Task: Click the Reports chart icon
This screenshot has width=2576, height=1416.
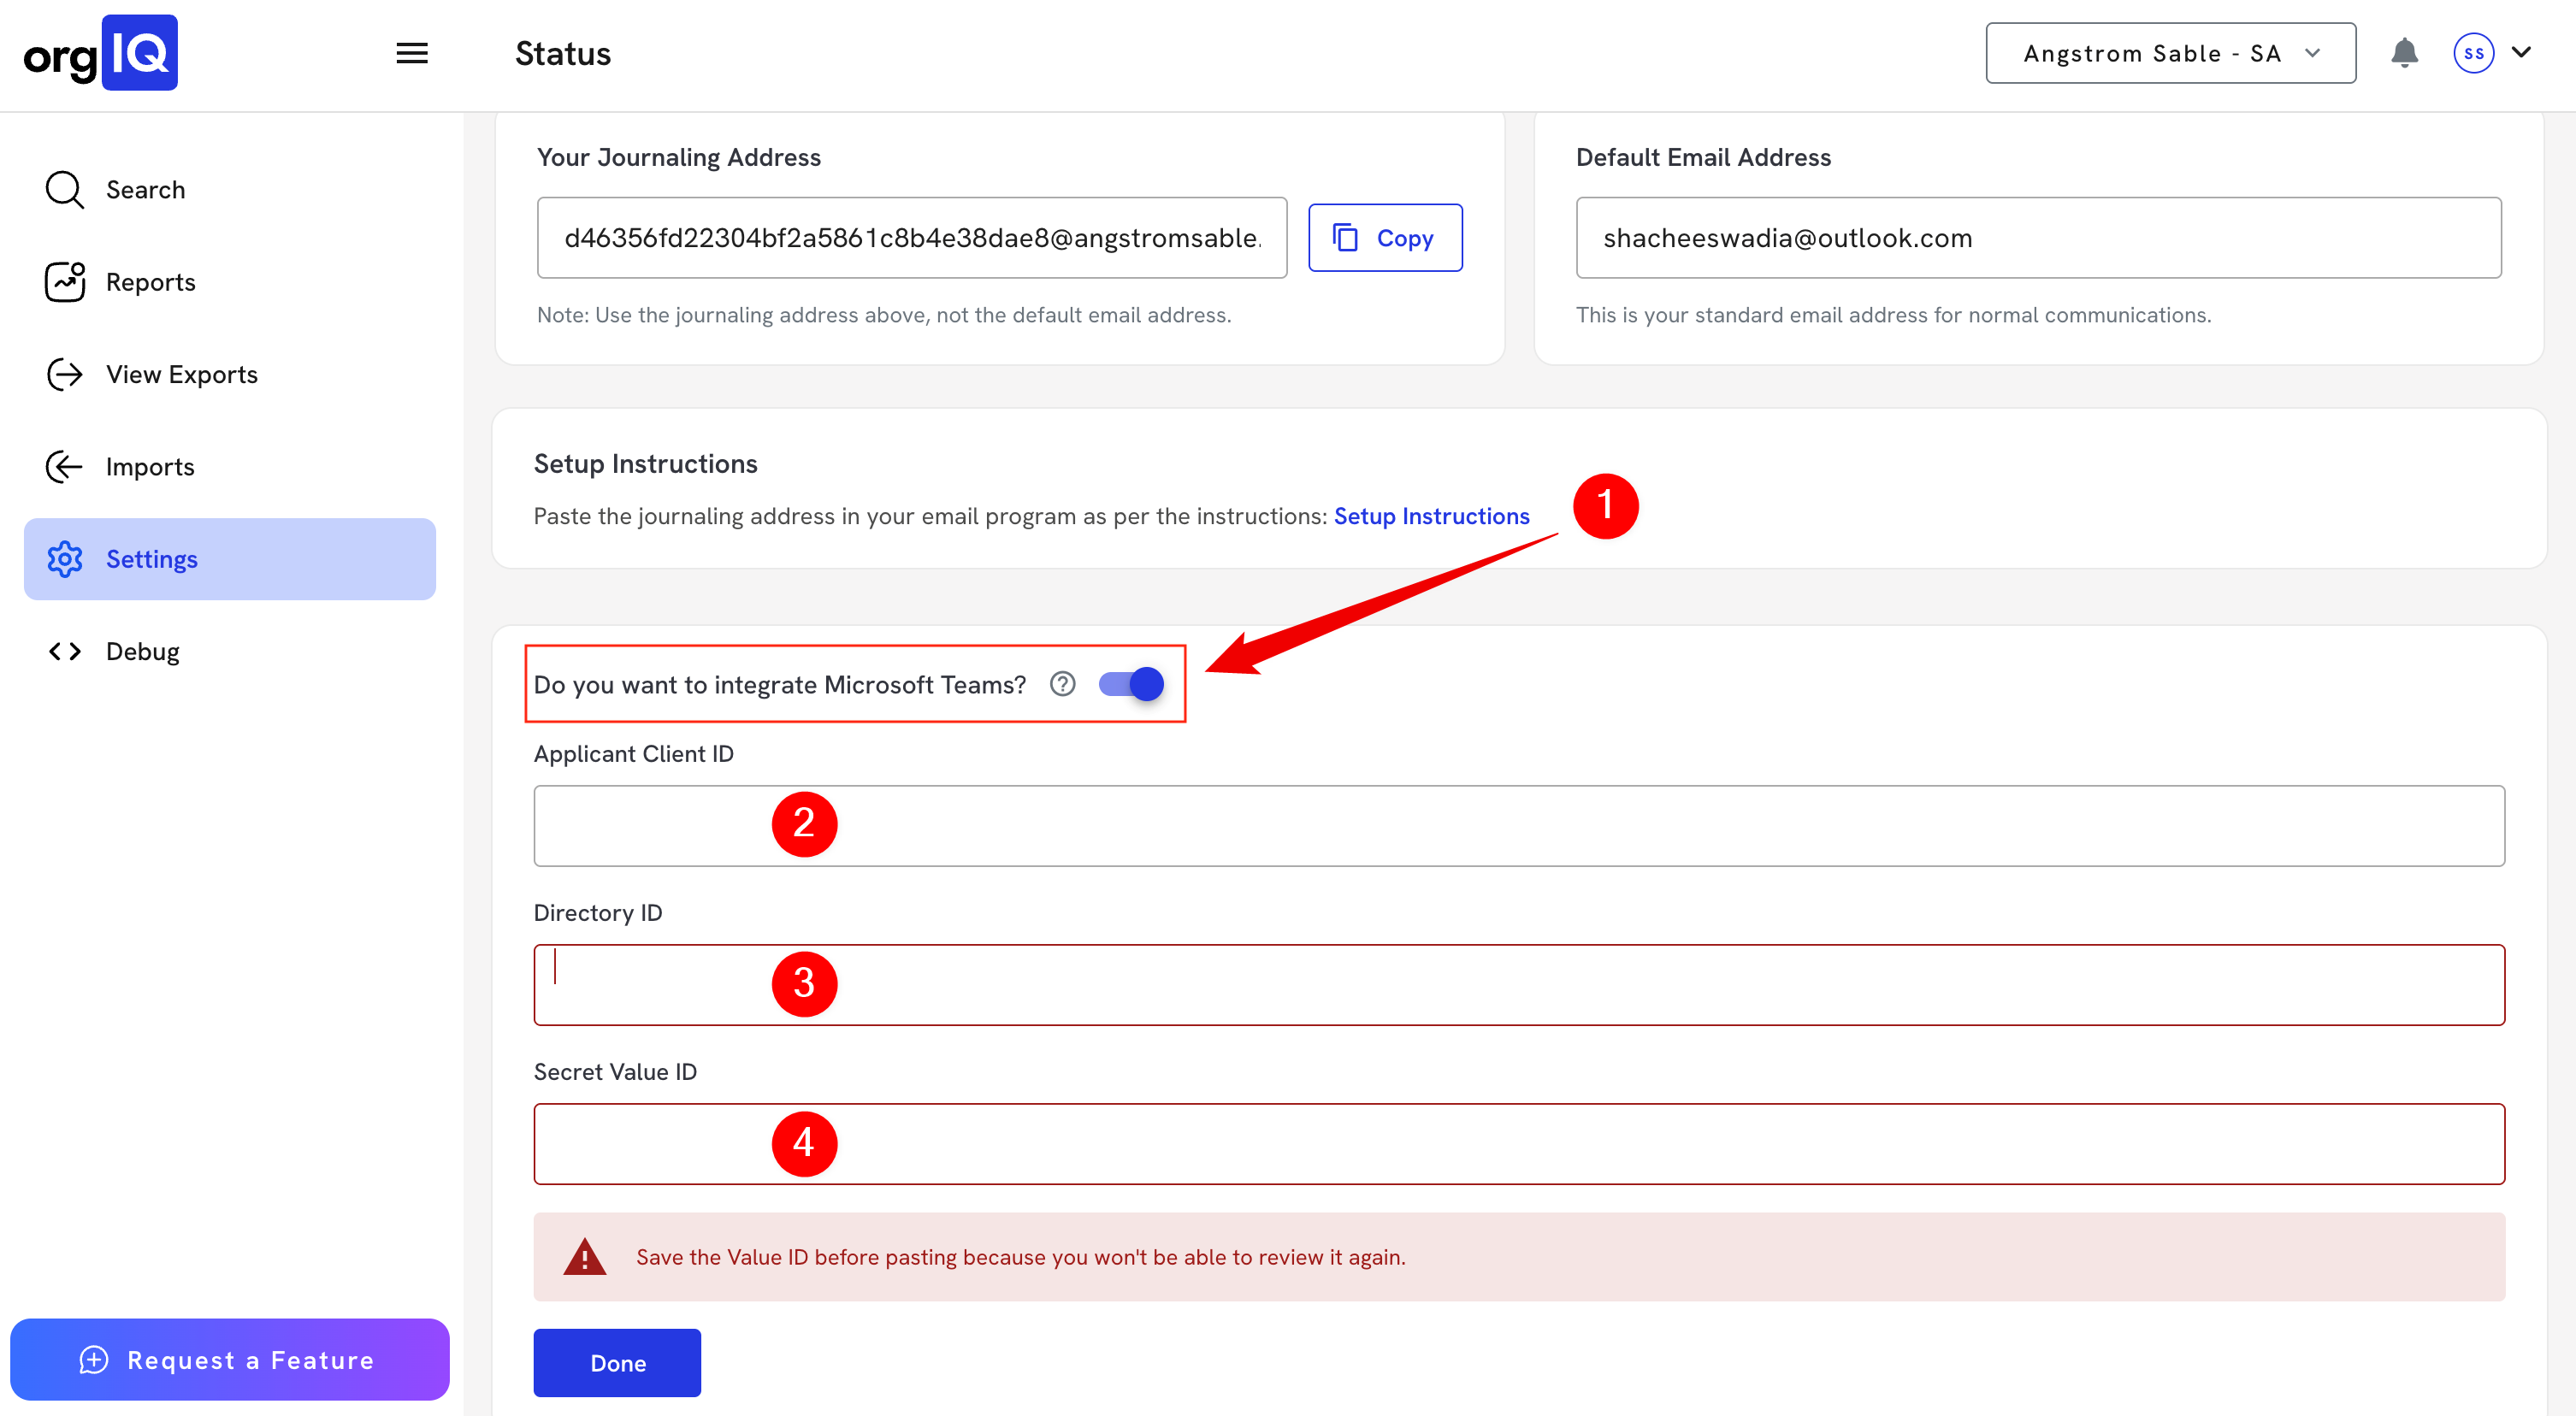Action: (x=65, y=282)
